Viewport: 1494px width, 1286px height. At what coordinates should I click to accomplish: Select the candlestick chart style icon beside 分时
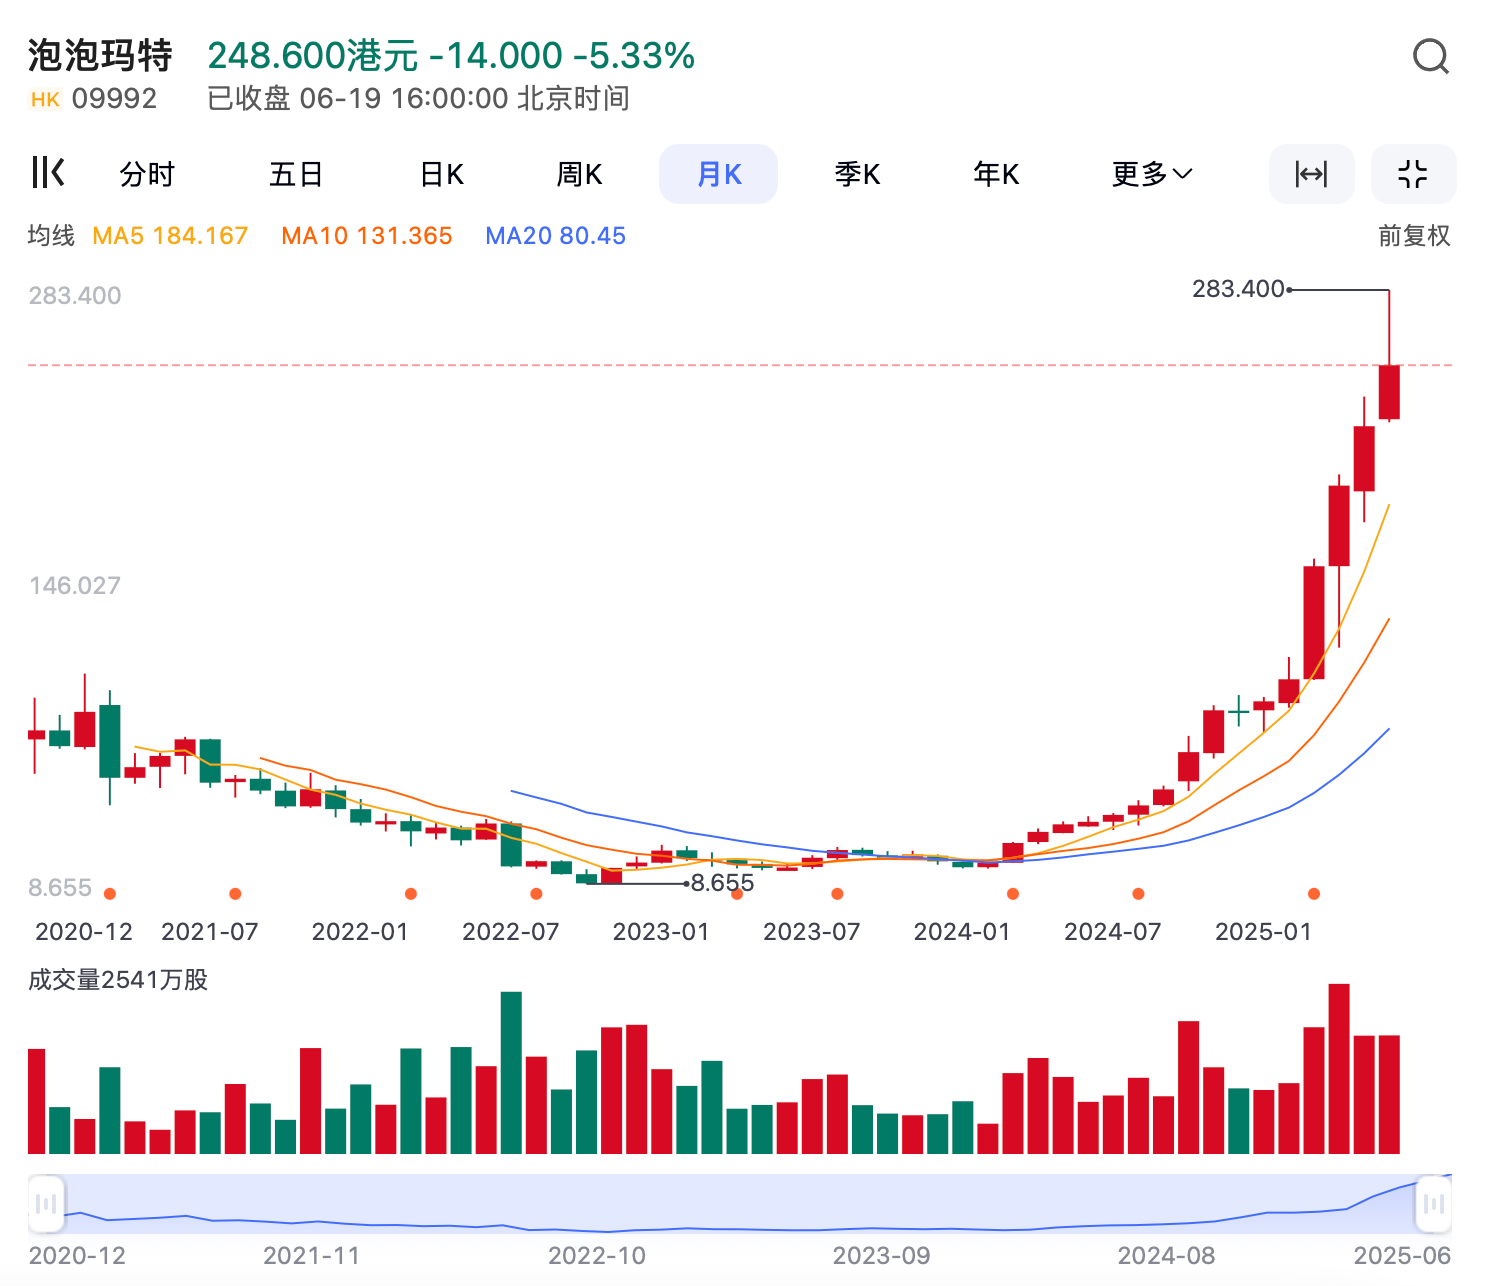click(46, 173)
